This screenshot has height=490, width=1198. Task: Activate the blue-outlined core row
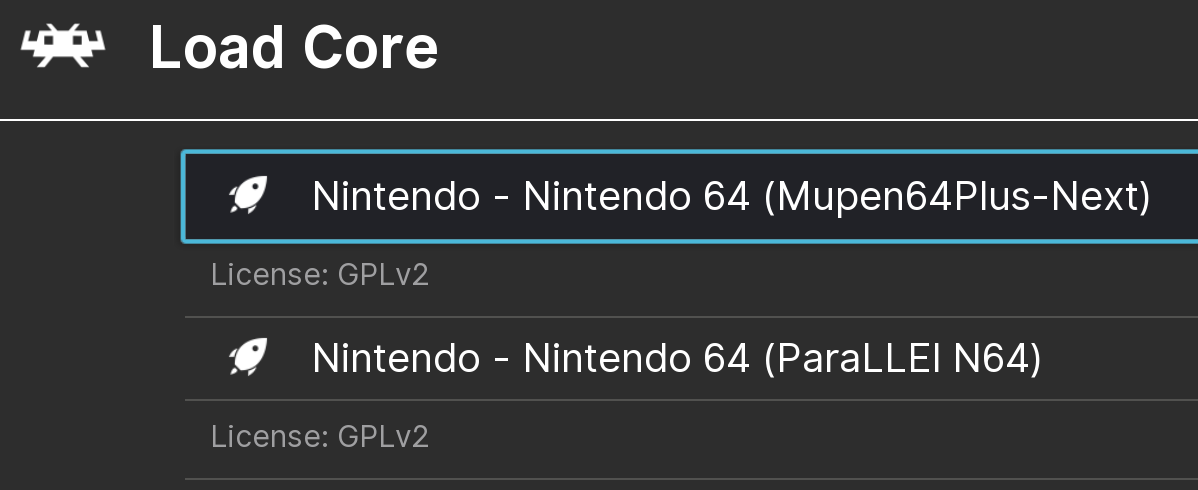tap(691, 196)
